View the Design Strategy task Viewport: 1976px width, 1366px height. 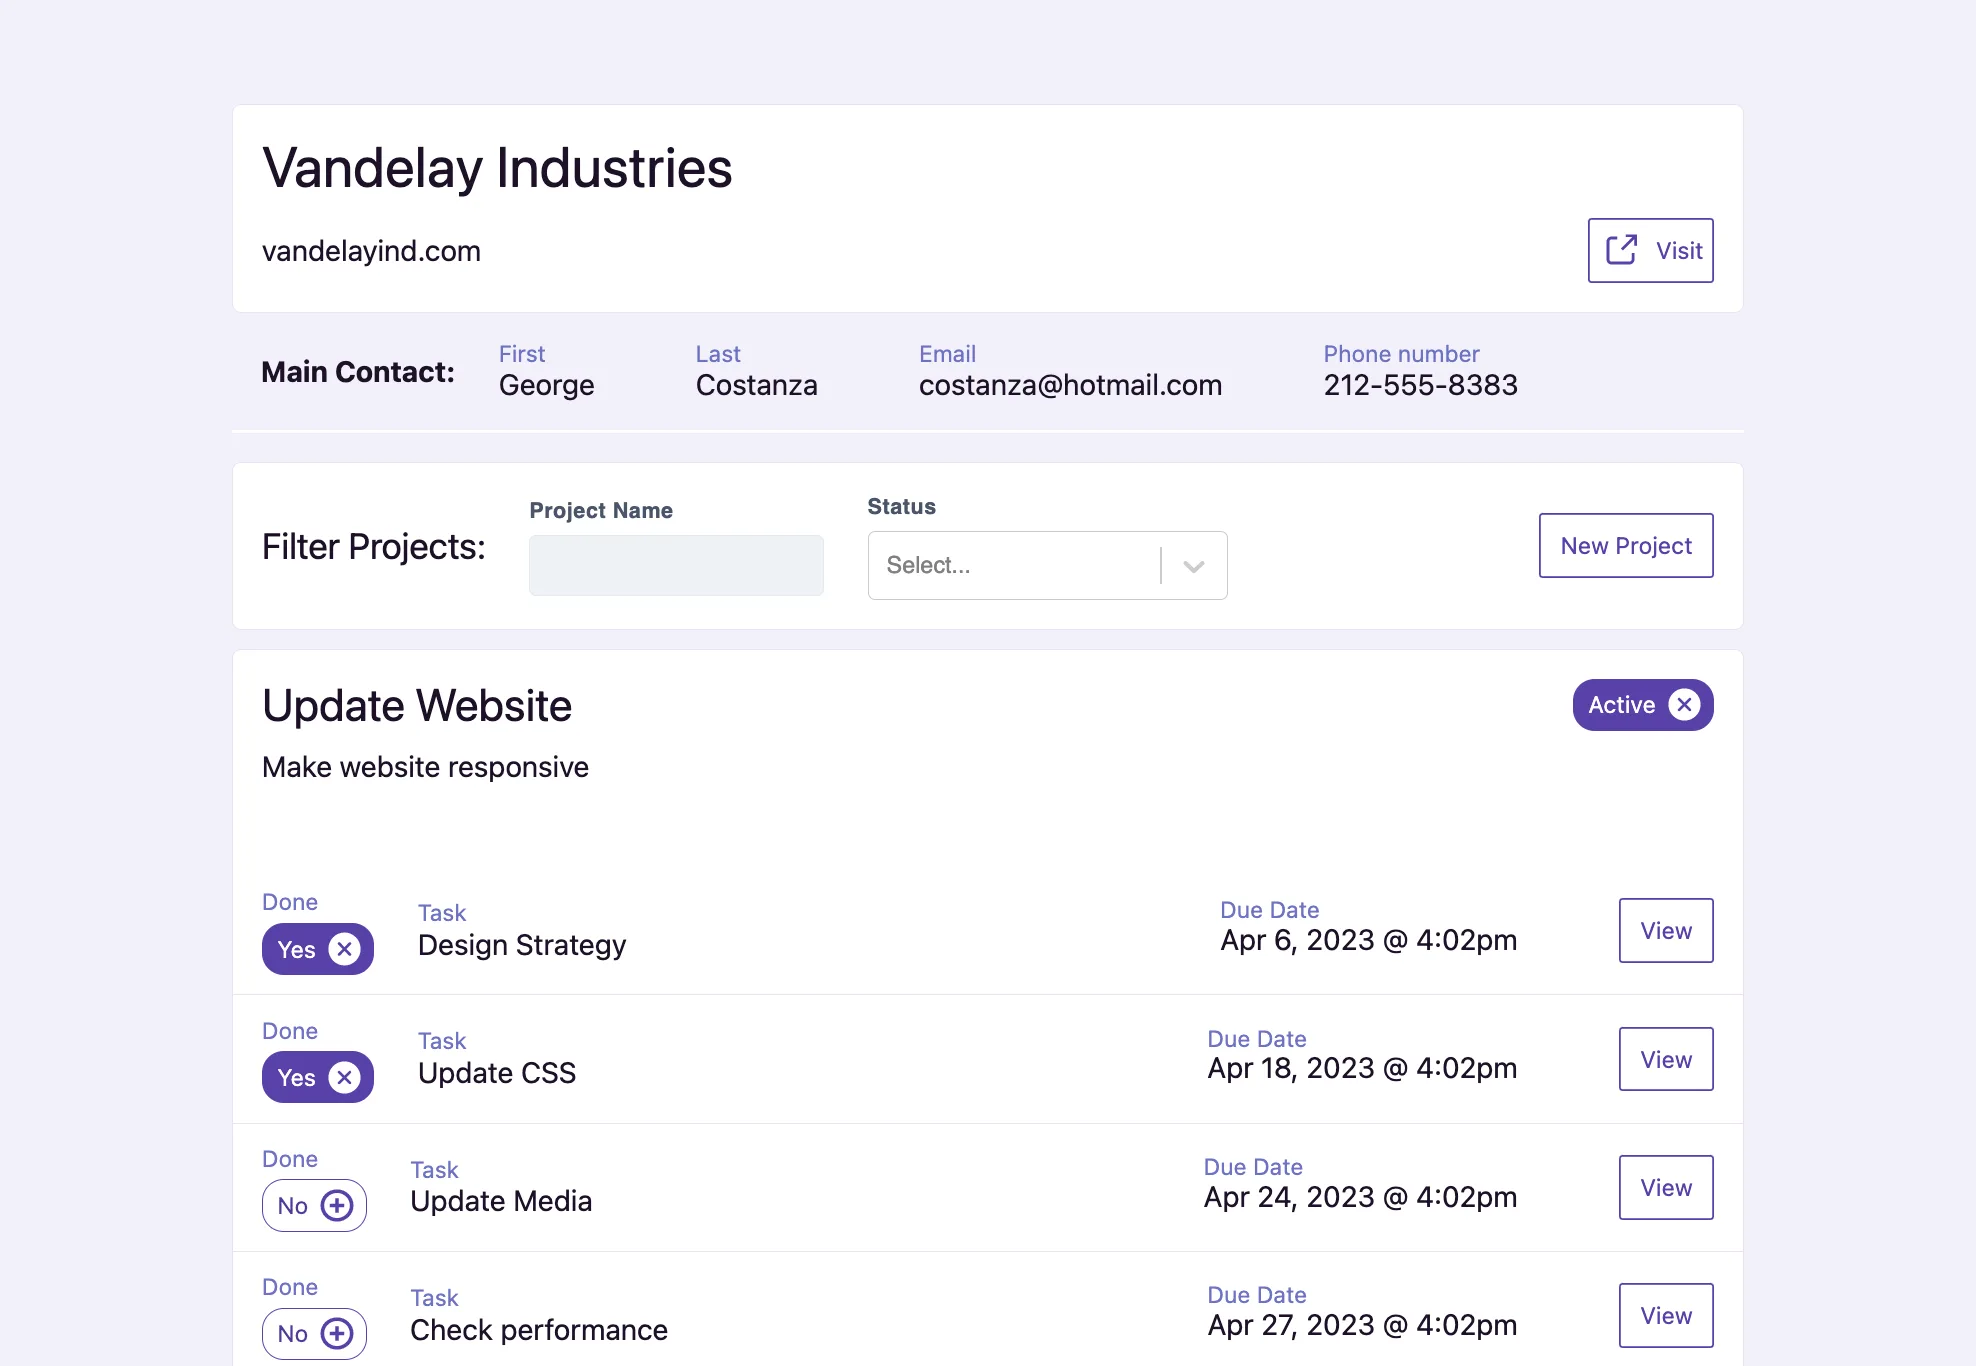tap(1666, 930)
